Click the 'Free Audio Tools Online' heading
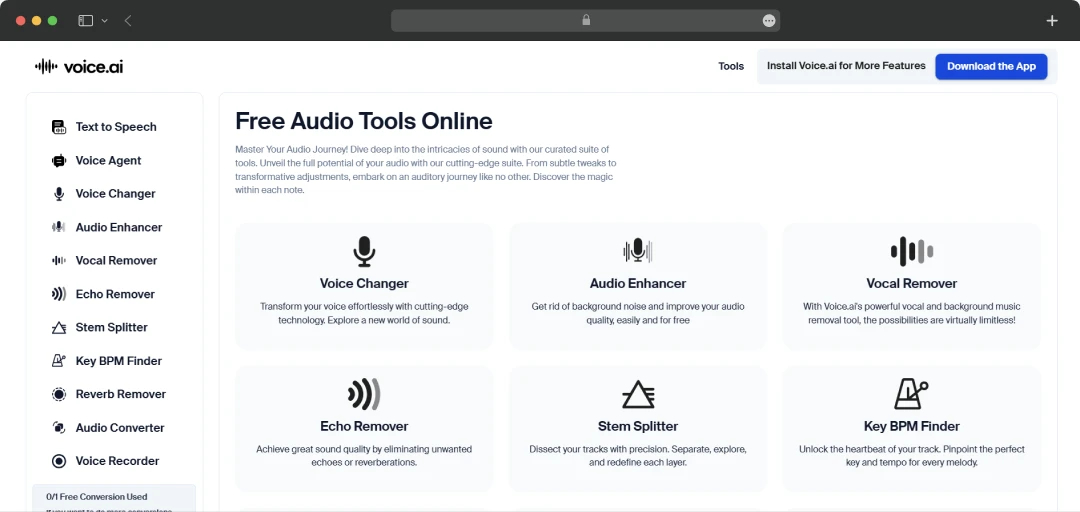The height and width of the screenshot is (512, 1080). point(364,121)
